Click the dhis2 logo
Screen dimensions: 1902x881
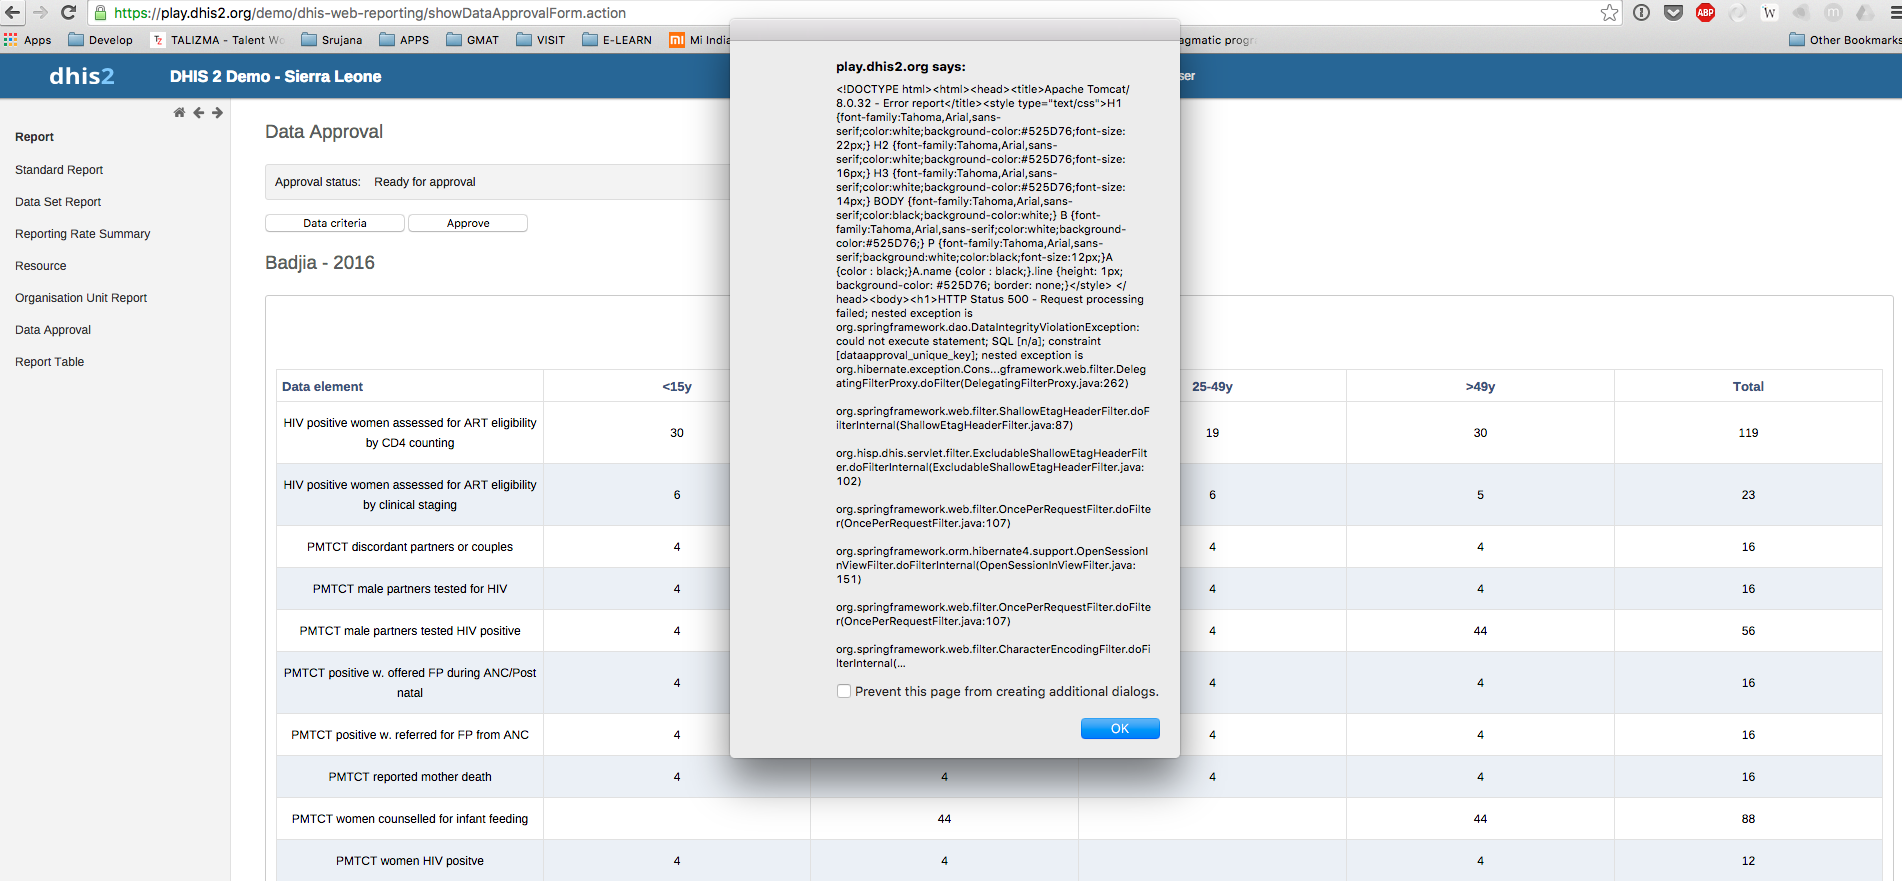82,76
